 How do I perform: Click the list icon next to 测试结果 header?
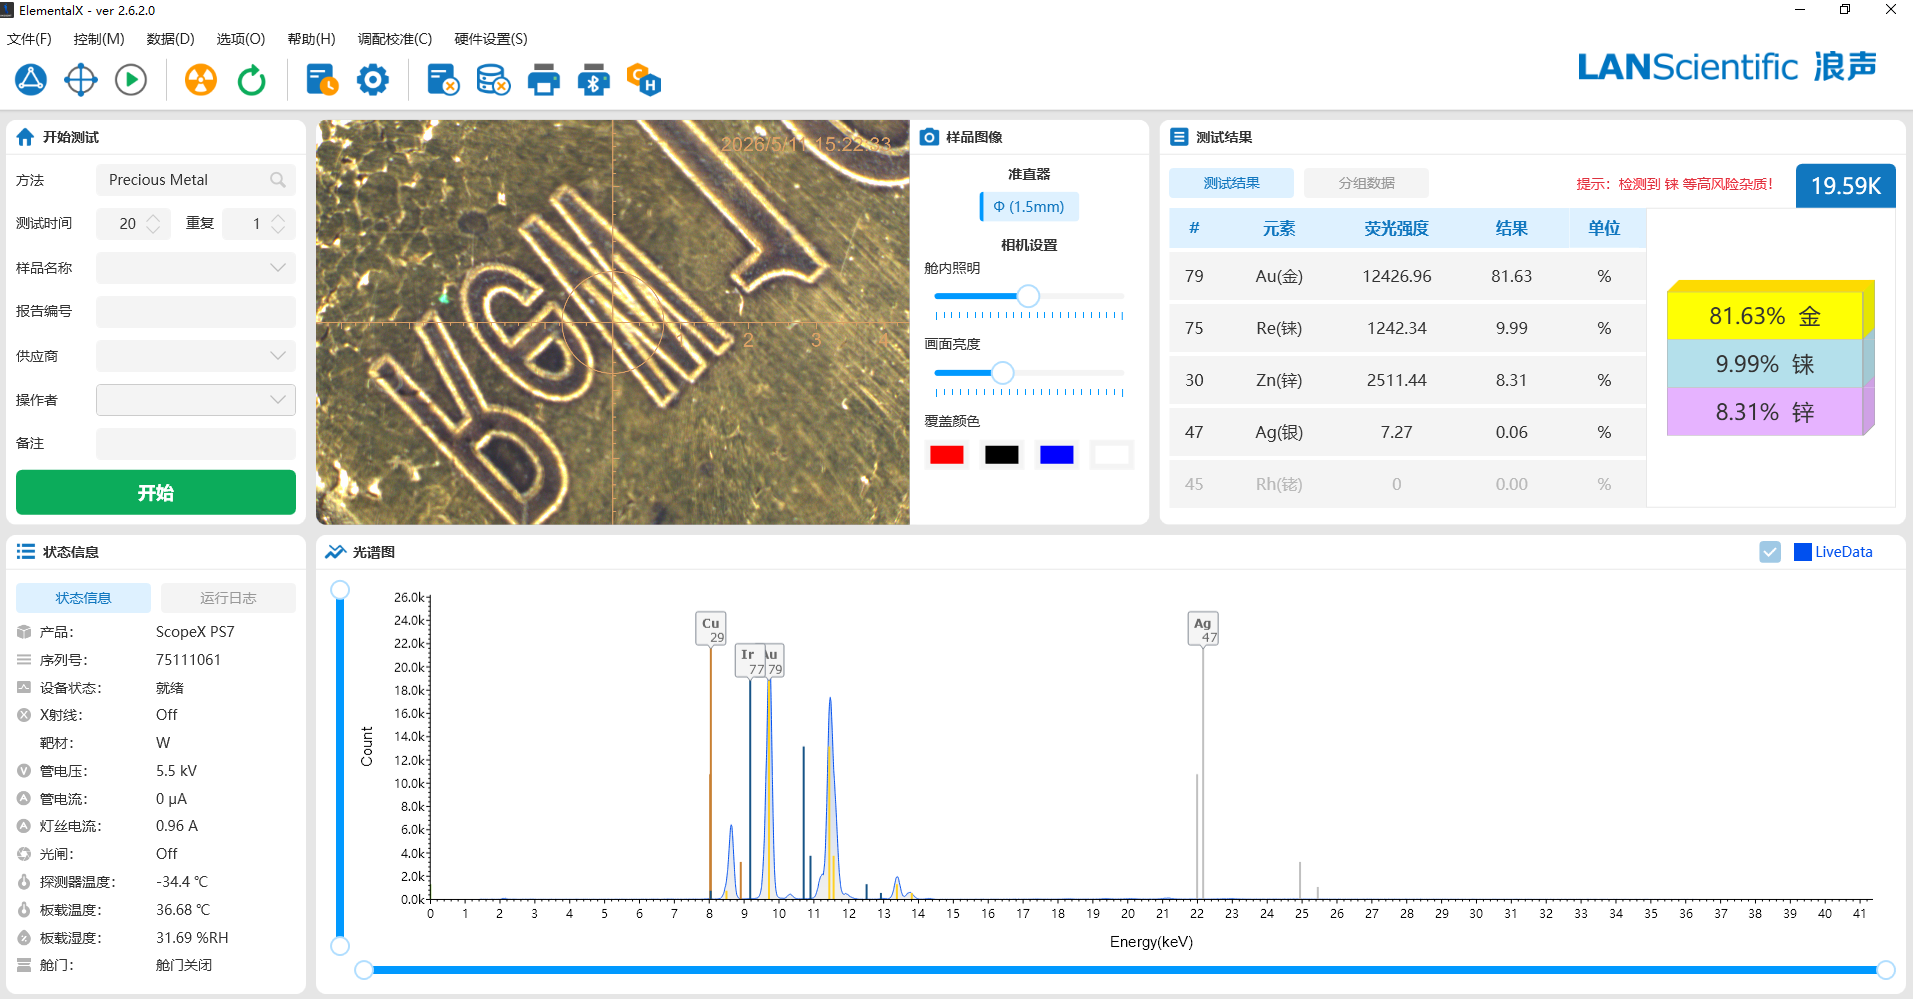[x=1179, y=137]
